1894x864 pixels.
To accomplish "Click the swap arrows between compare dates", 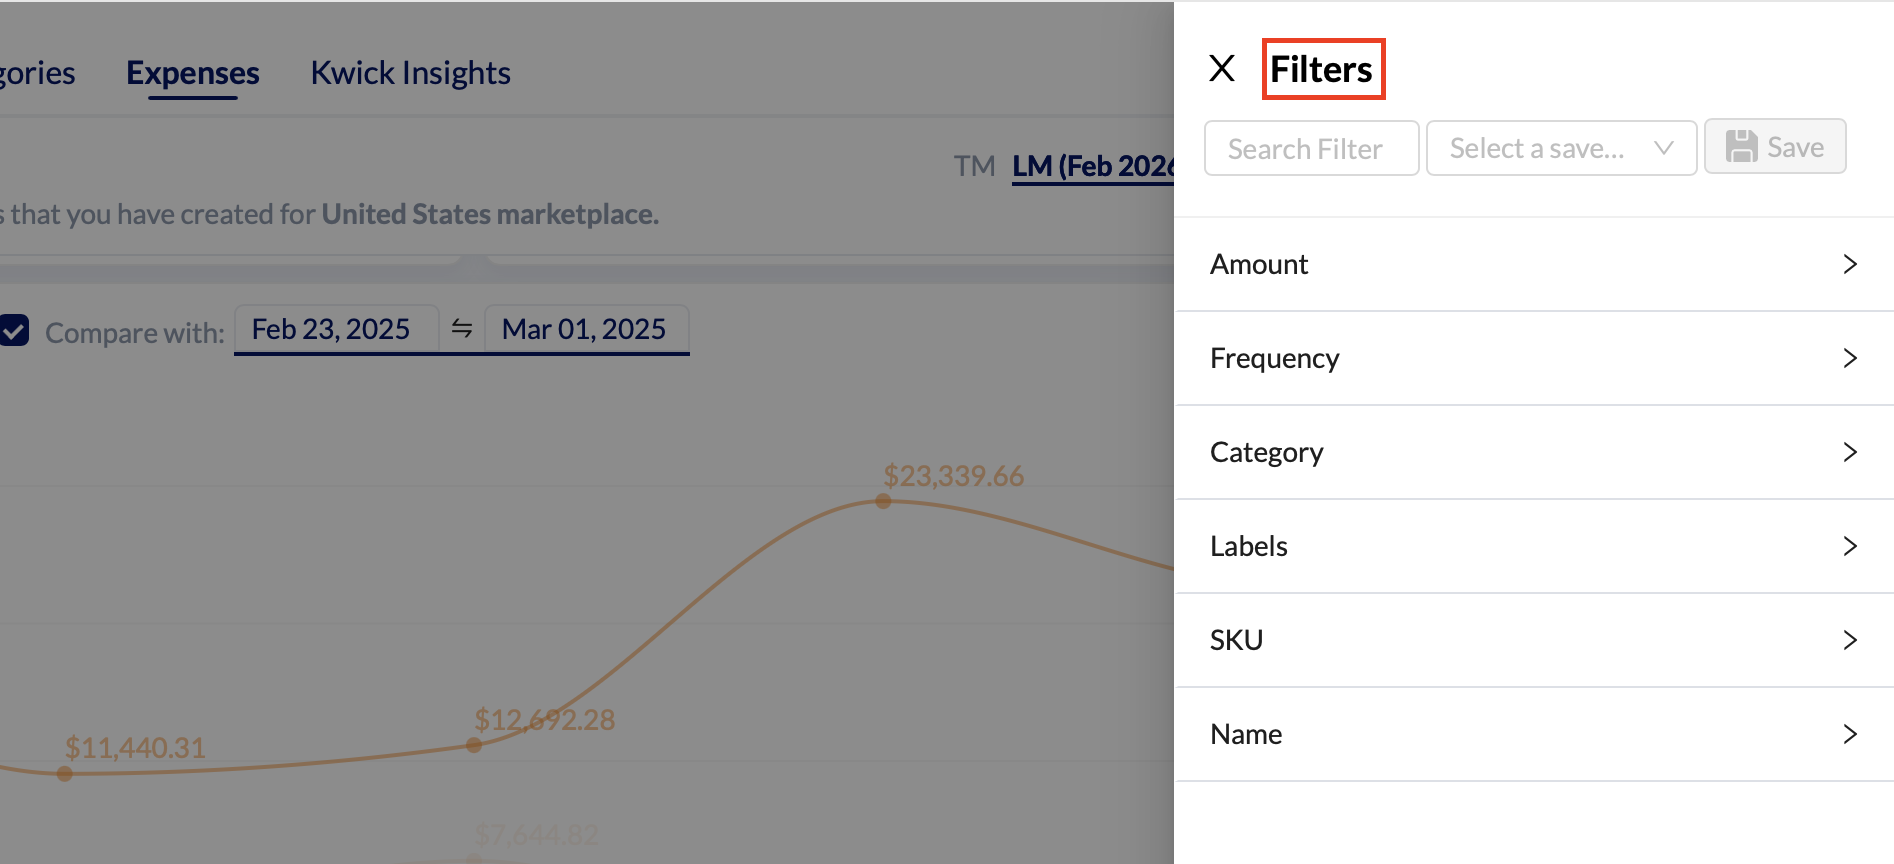I will coord(461,328).
